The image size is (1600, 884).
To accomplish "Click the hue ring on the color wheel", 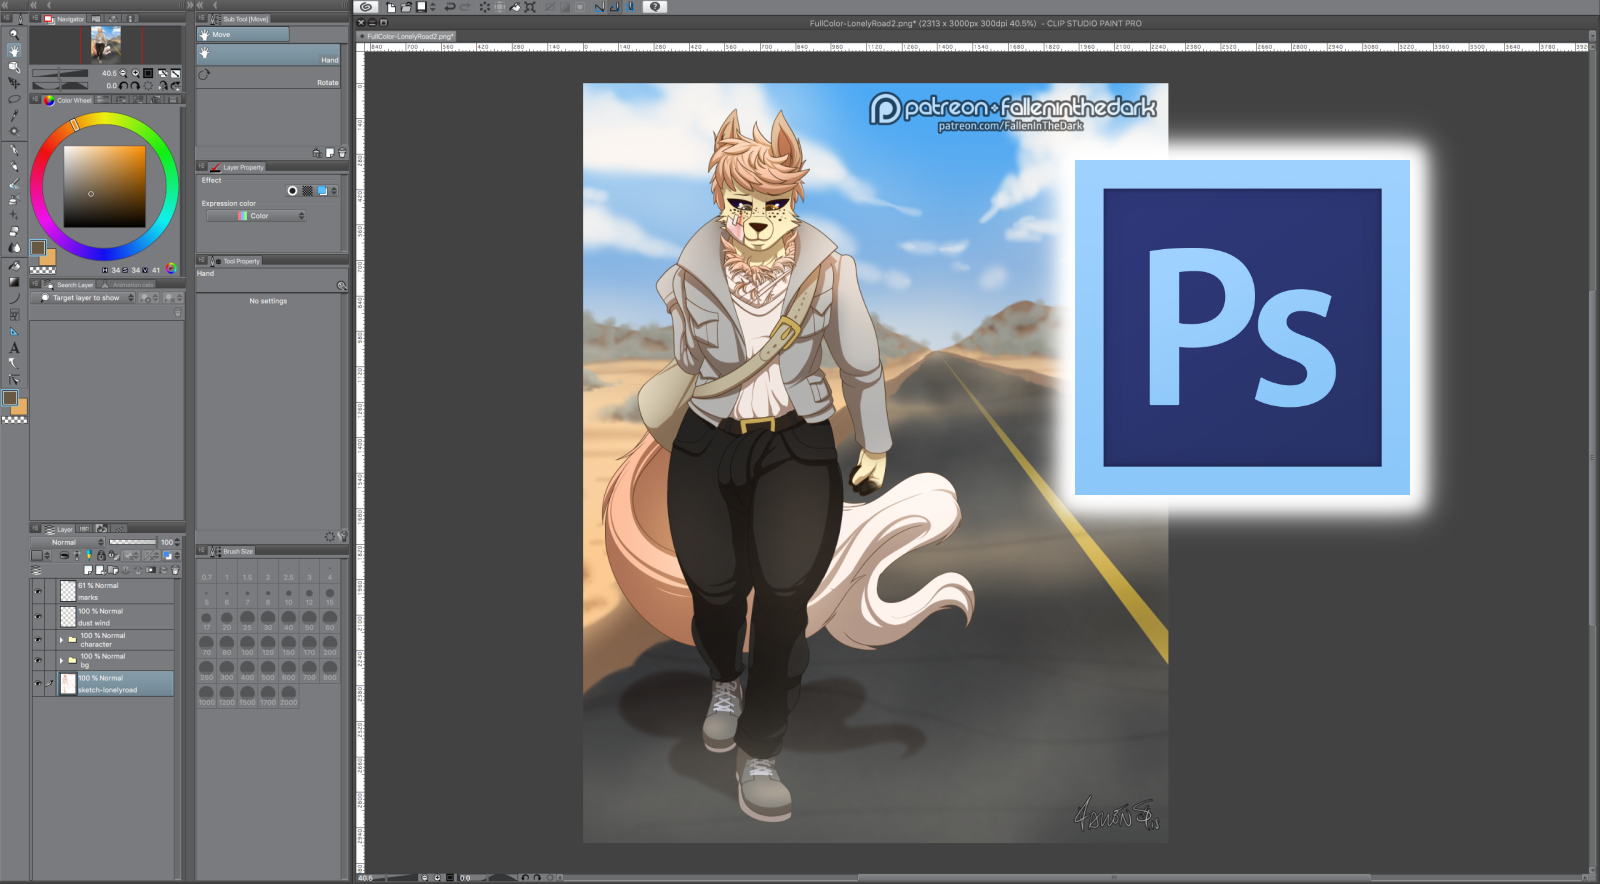I will click(104, 119).
